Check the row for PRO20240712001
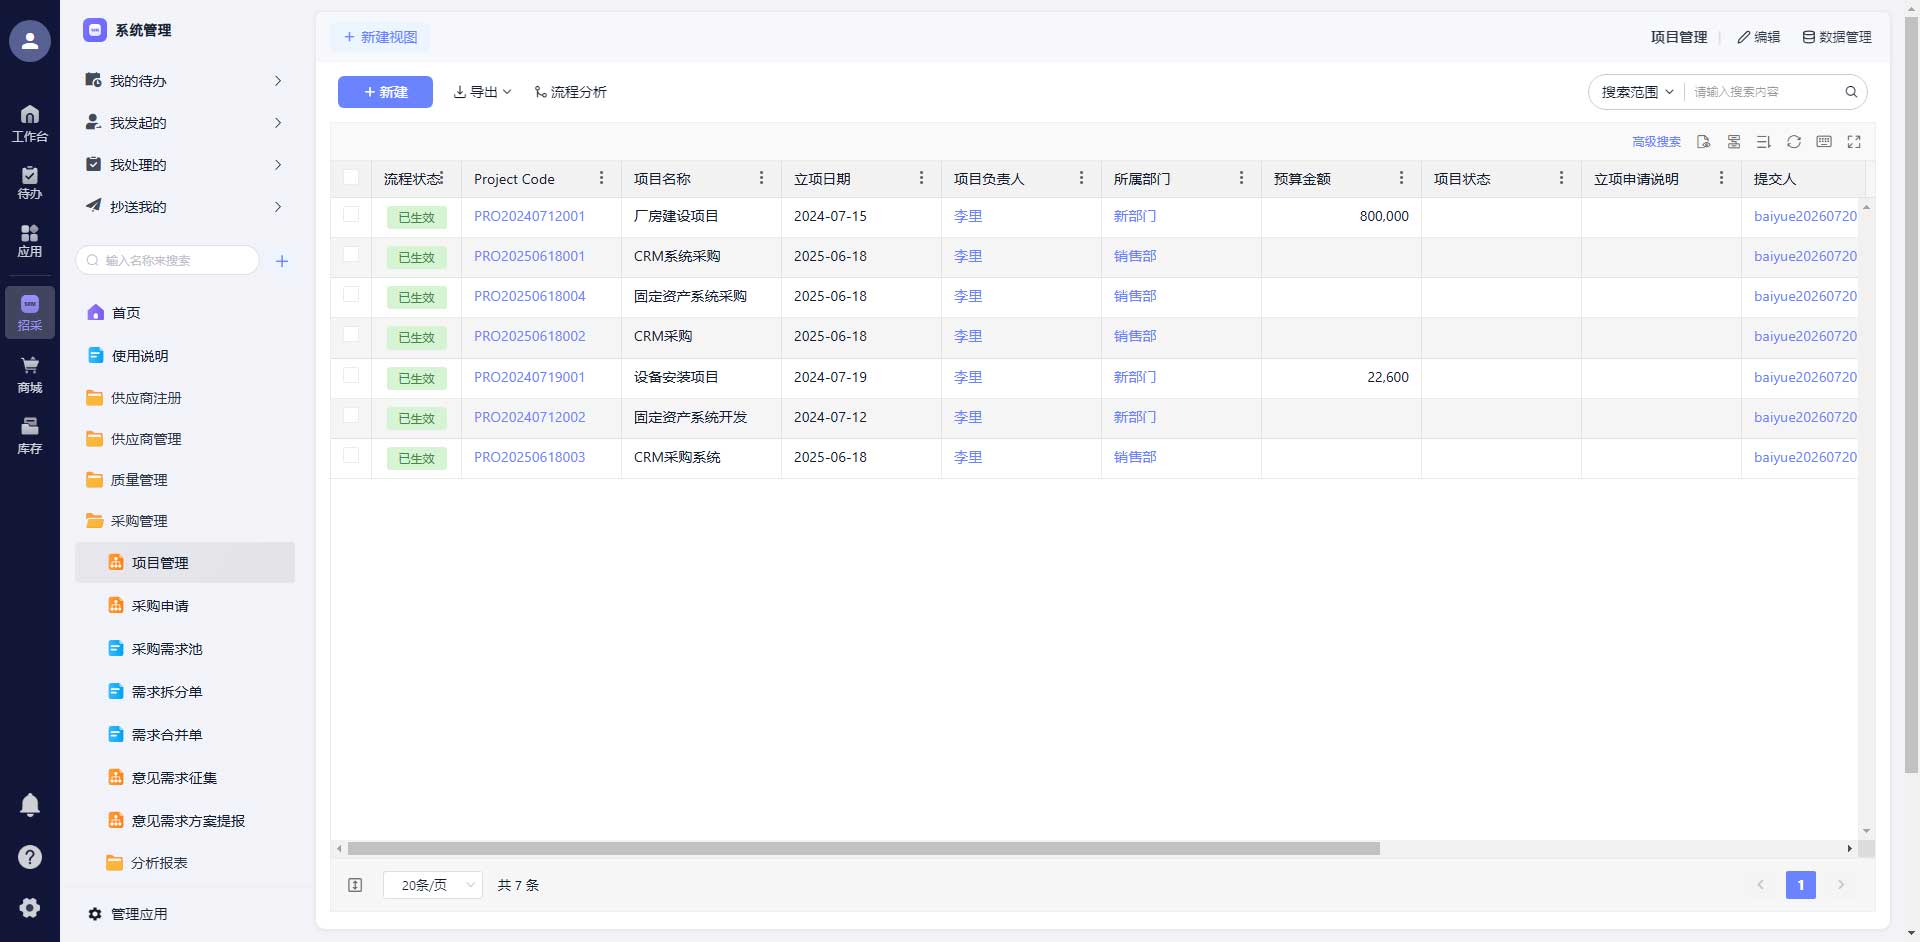 351,214
